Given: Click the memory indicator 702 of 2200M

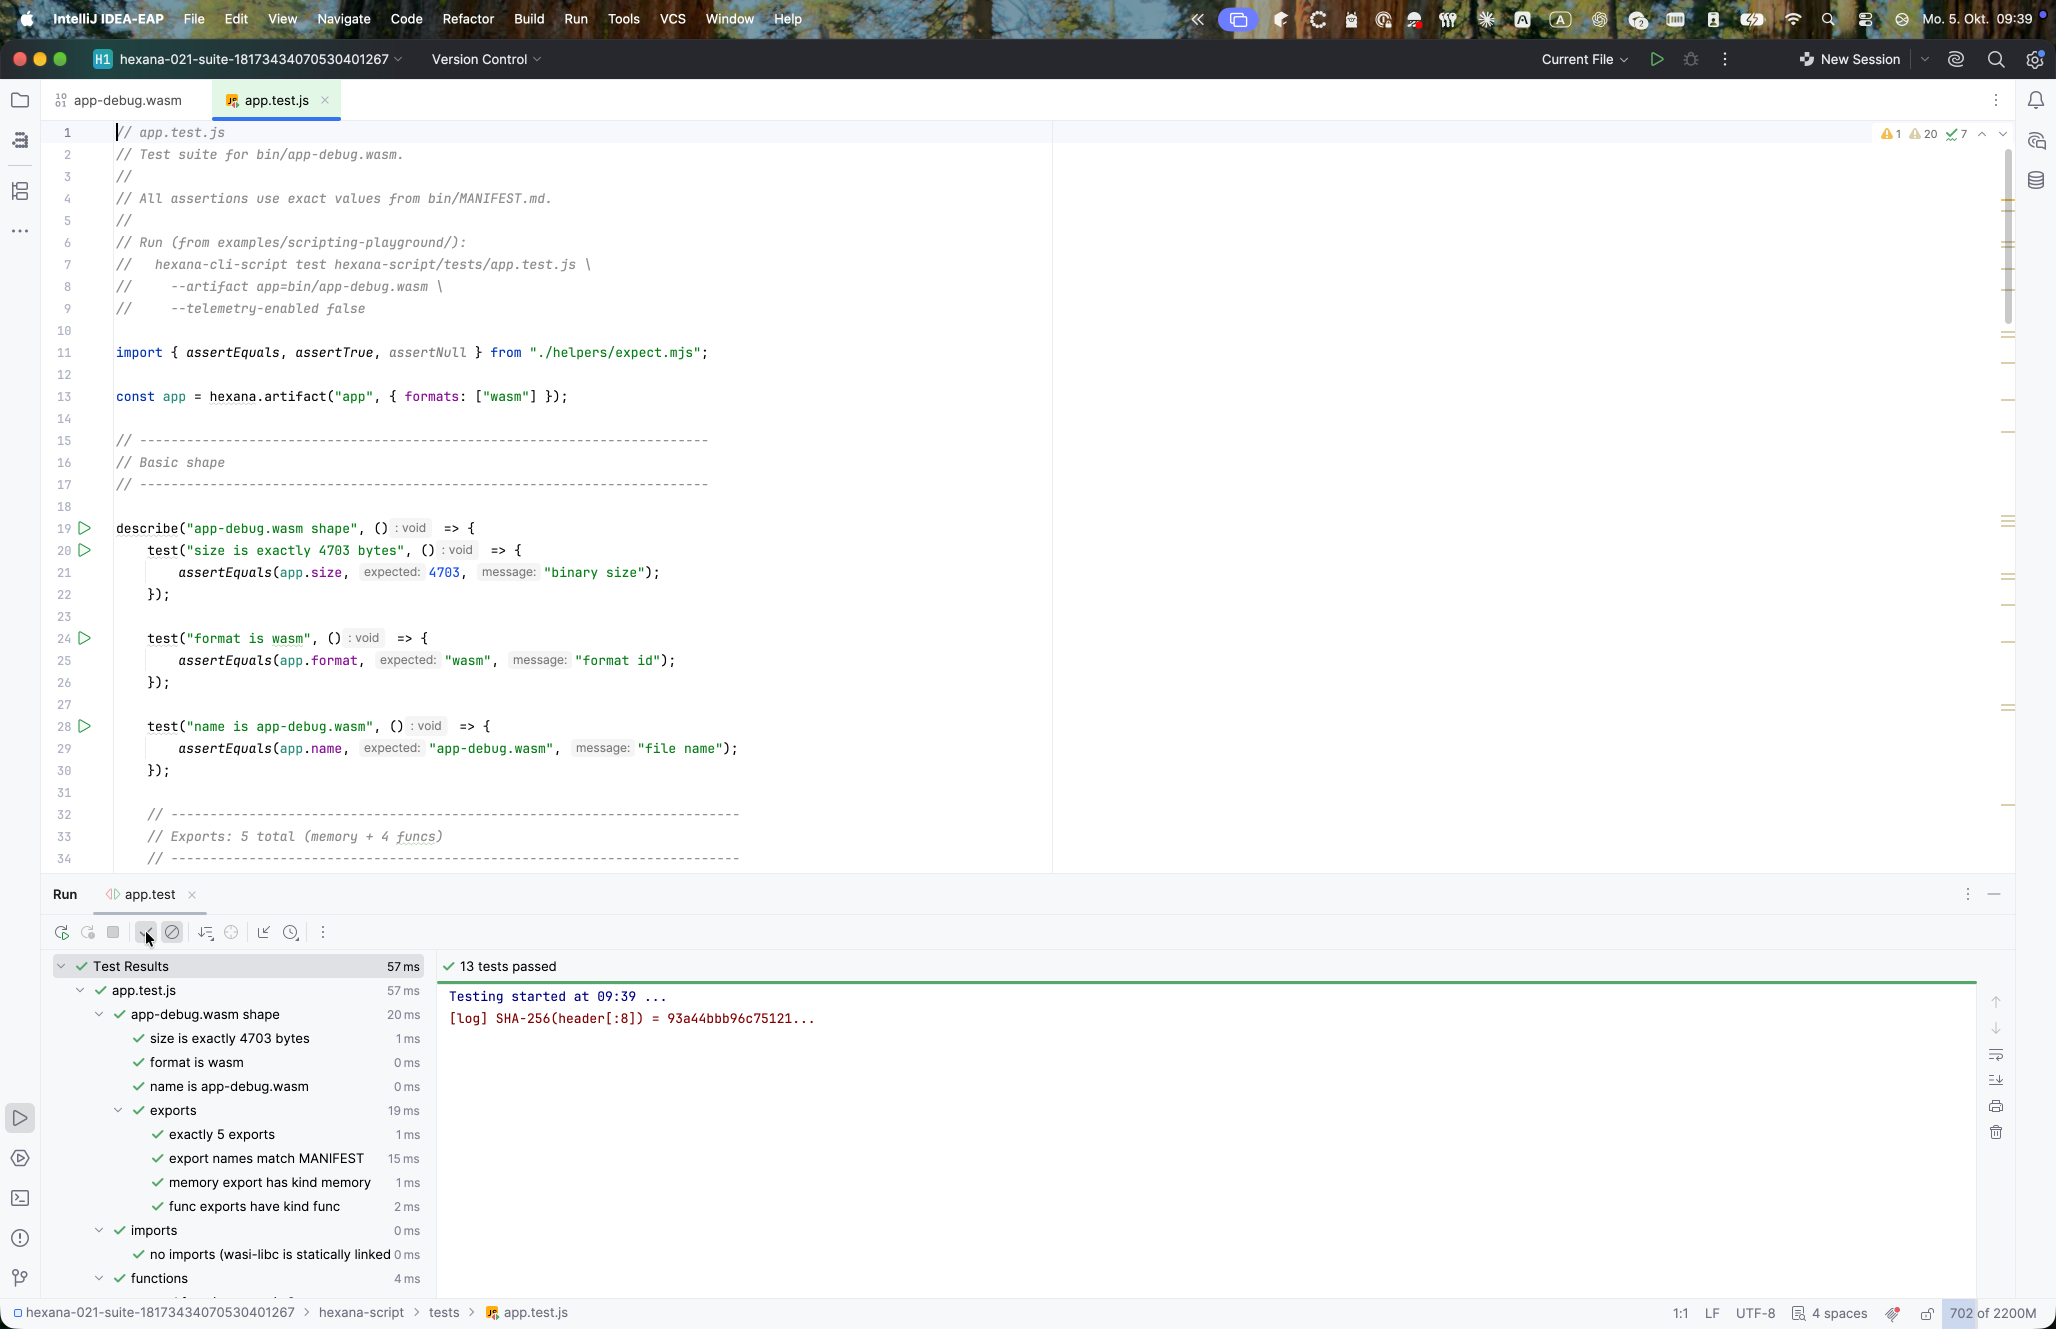Looking at the screenshot, I should pyautogui.click(x=1992, y=1313).
